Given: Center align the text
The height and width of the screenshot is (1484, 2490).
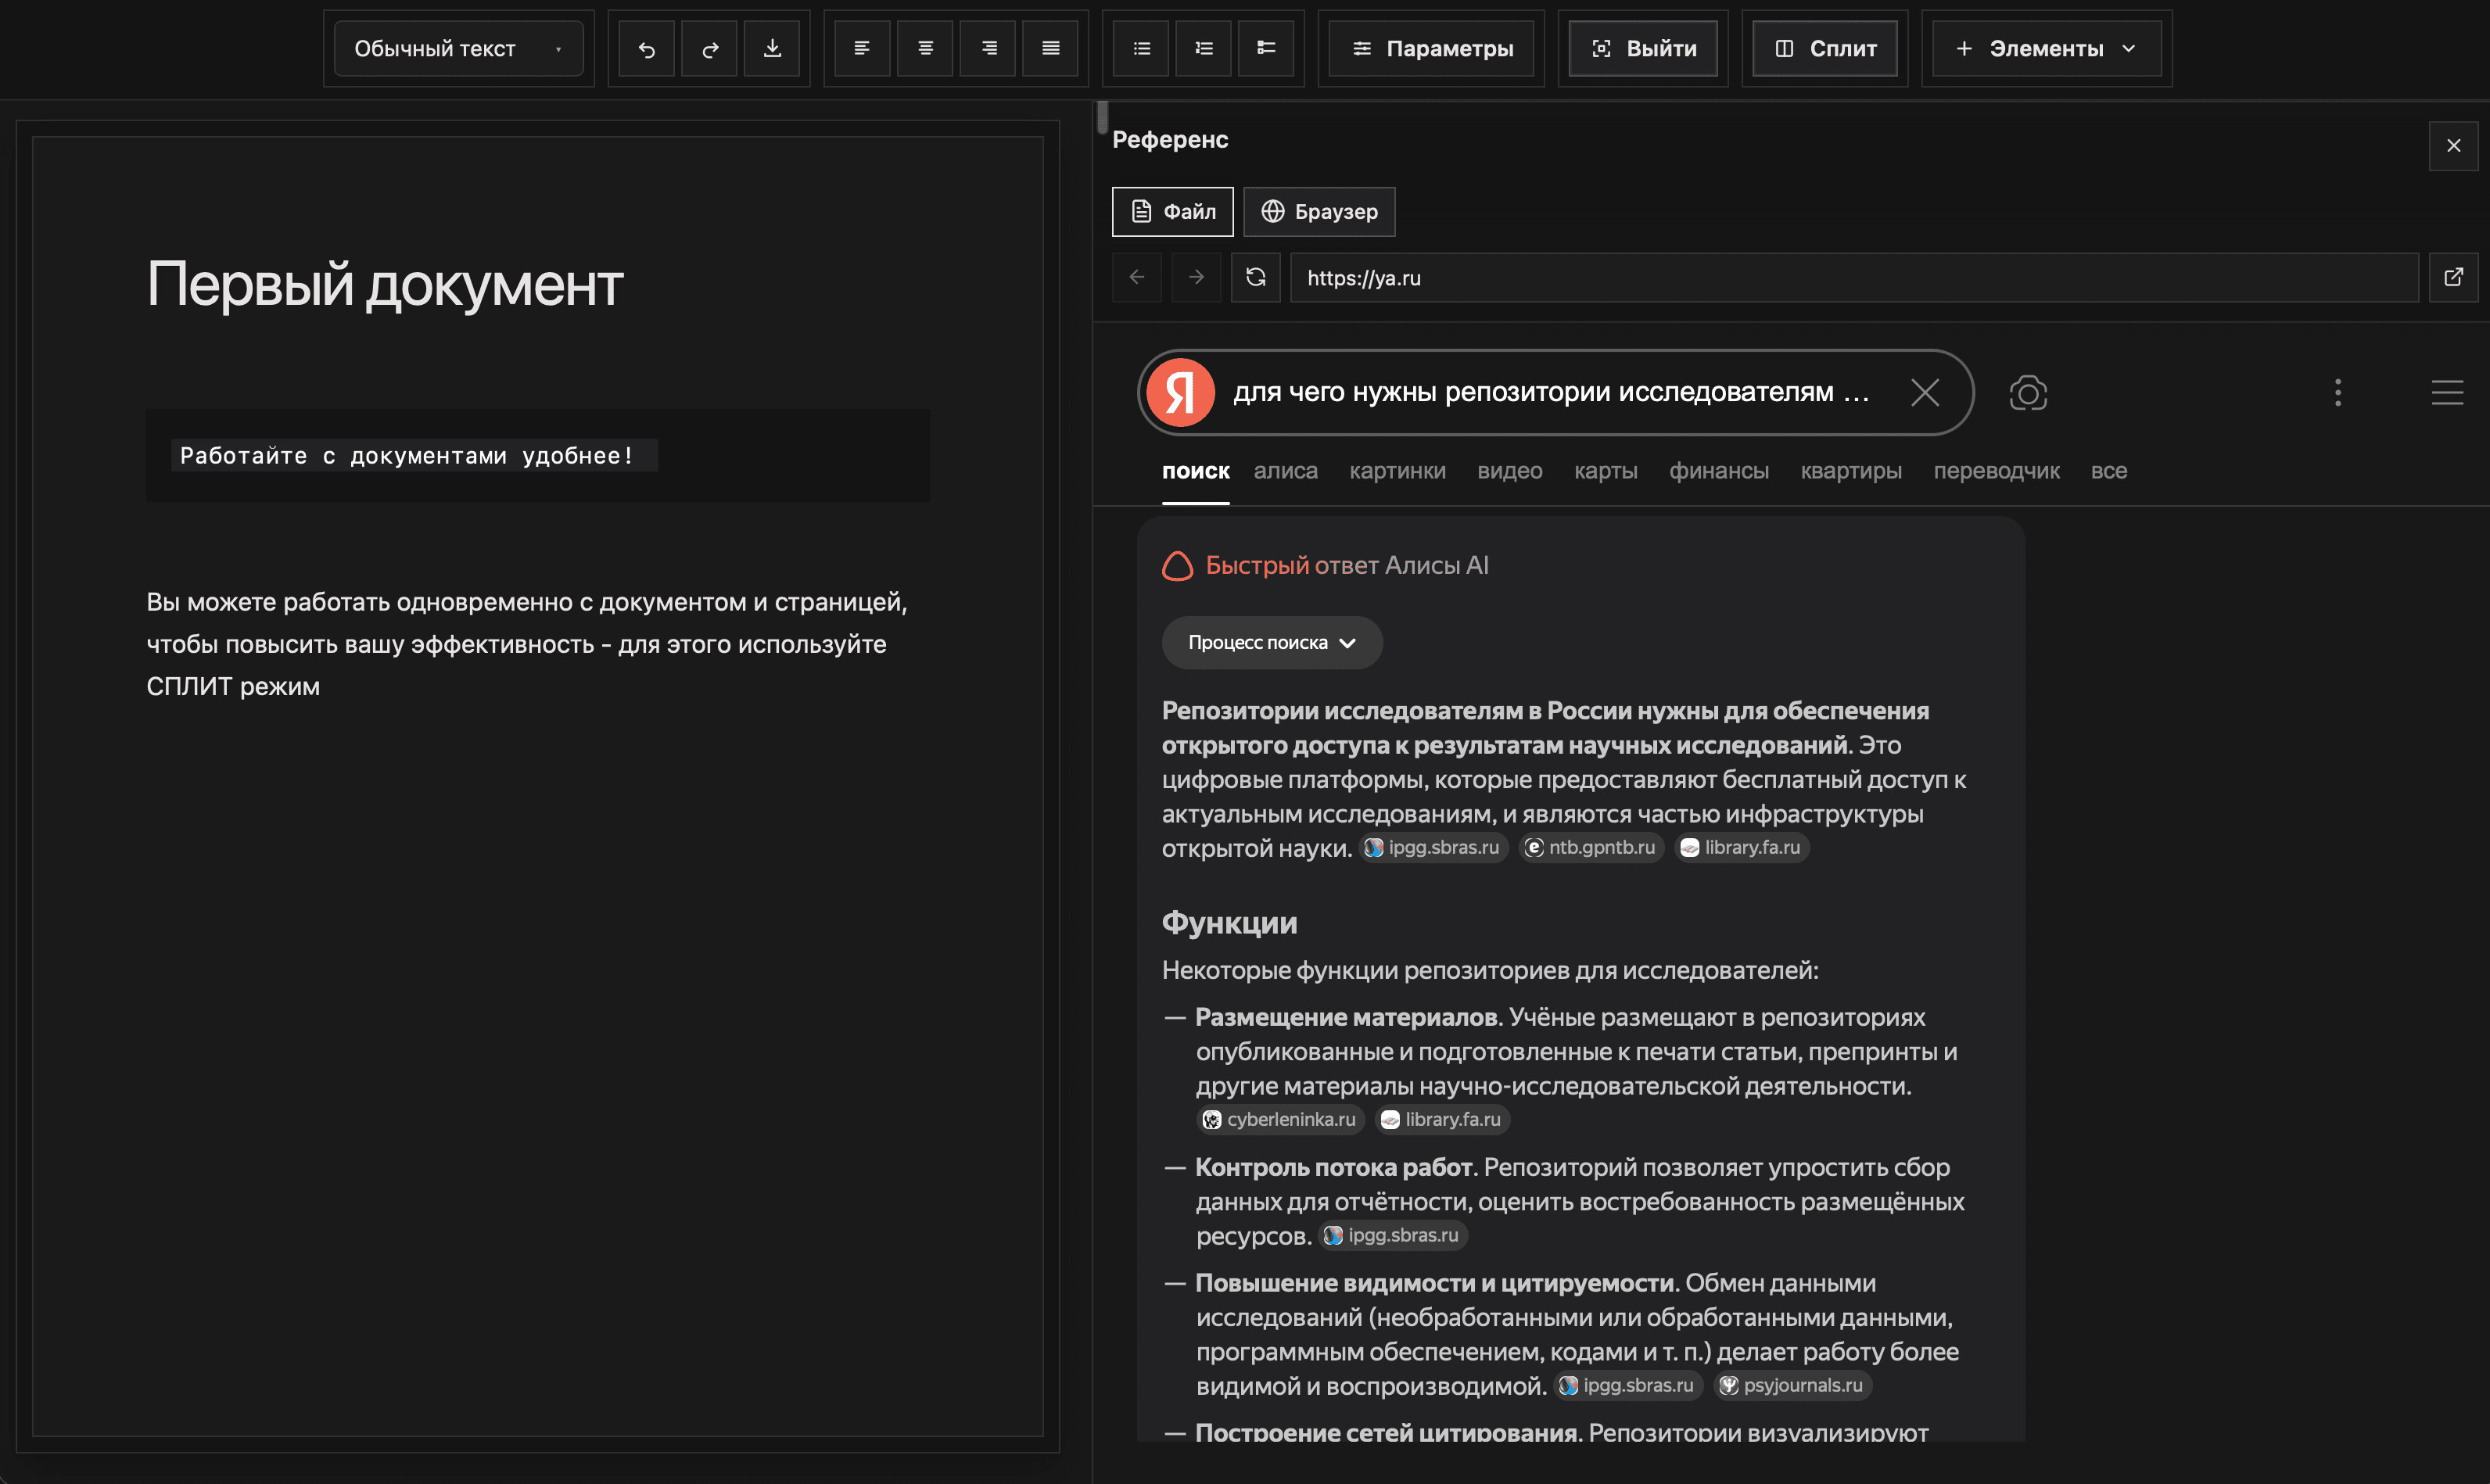Looking at the screenshot, I should 925,48.
